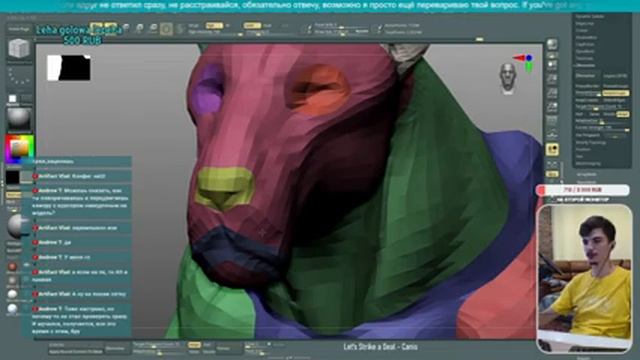Activate the Move transform icon

pyautogui.click(x=127, y=28)
